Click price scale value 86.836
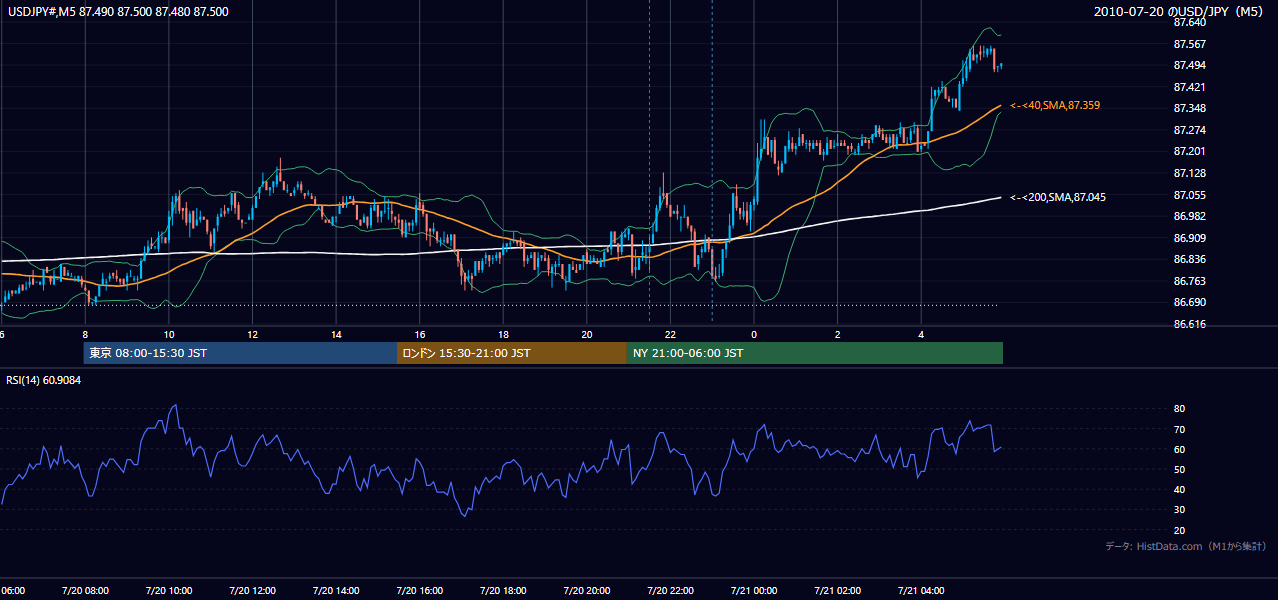The height and width of the screenshot is (600, 1278). click(x=1188, y=259)
